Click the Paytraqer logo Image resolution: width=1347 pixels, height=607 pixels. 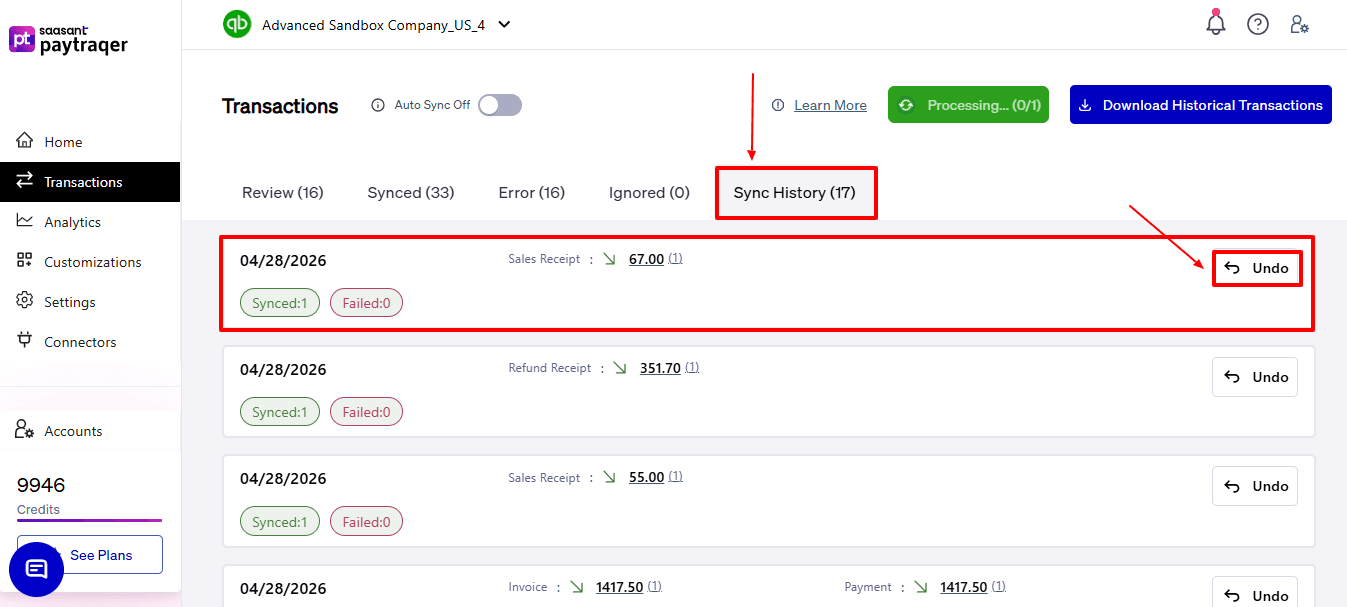68,40
